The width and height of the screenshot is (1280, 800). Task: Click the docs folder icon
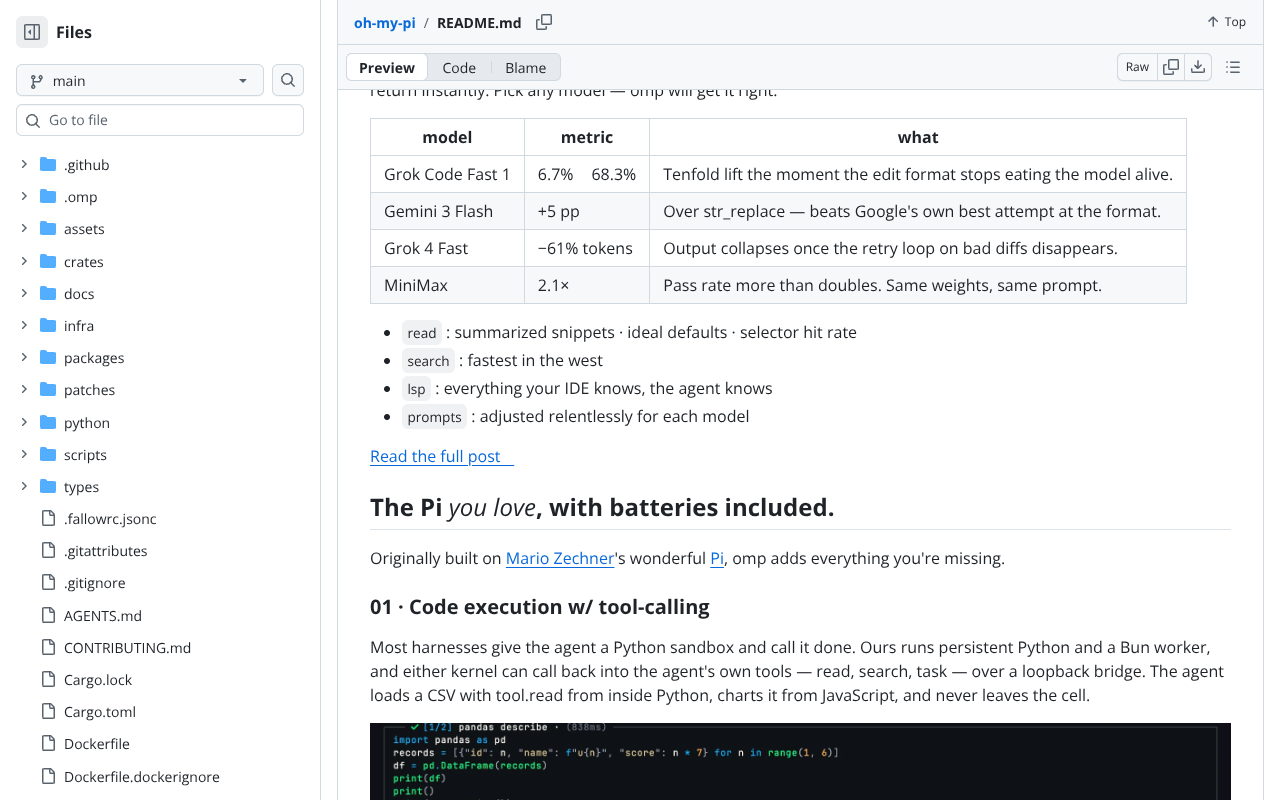pyautogui.click(x=48, y=293)
